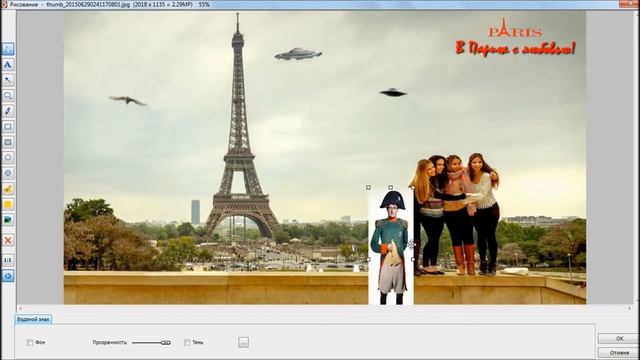Select the filled ellipse tool
This screenshot has width=640, height=360.
pos(8,173)
